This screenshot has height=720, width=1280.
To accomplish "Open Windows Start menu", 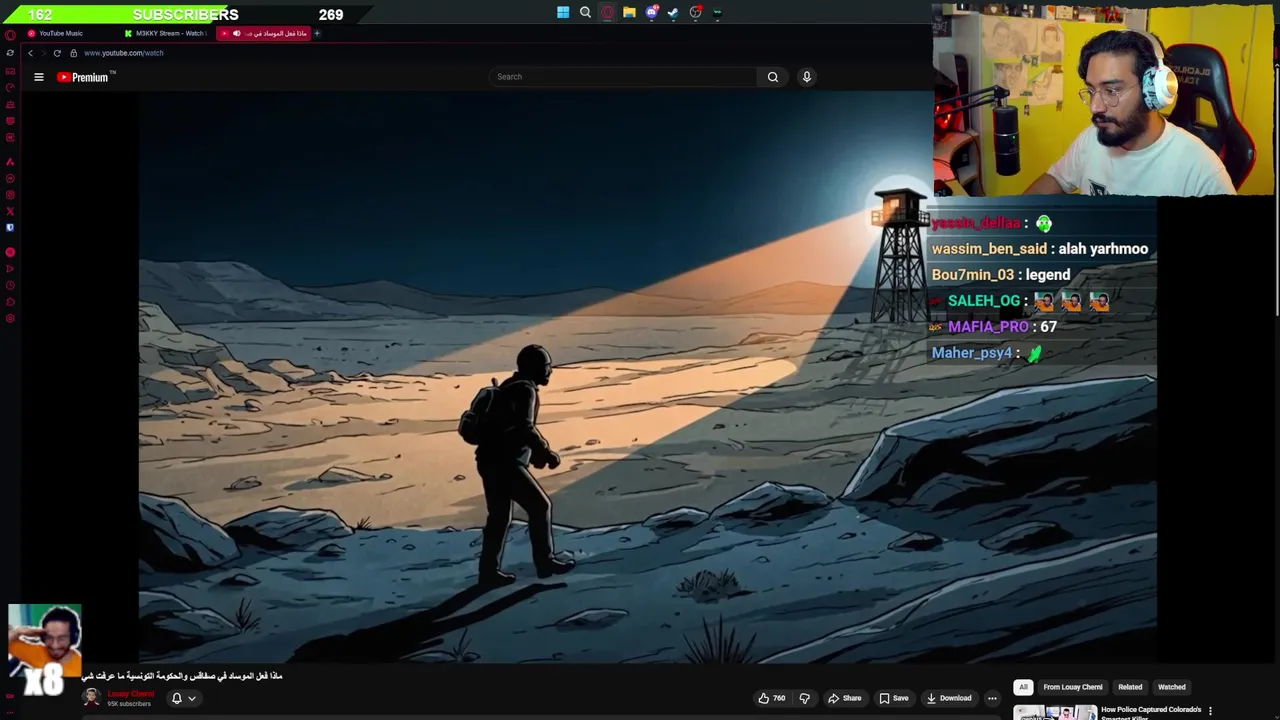I will [563, 13].
